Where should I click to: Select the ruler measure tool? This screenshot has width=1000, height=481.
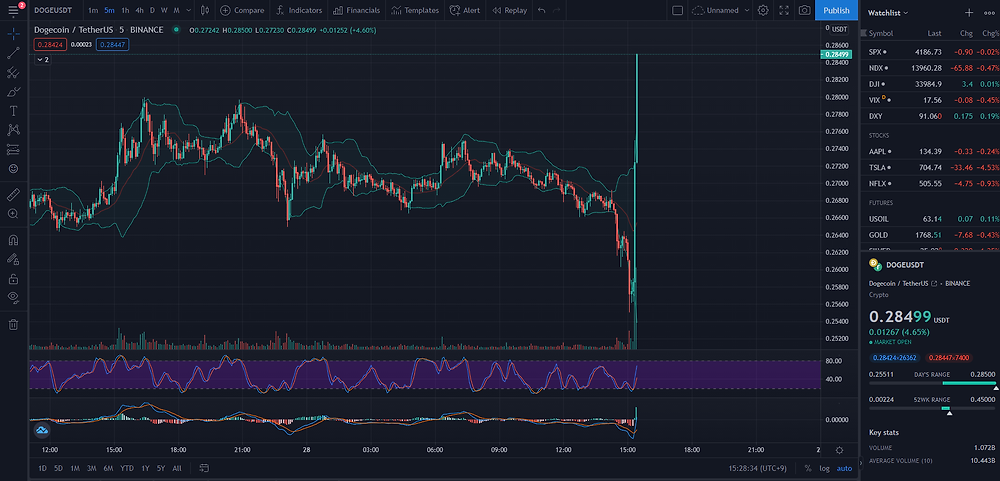13,195
